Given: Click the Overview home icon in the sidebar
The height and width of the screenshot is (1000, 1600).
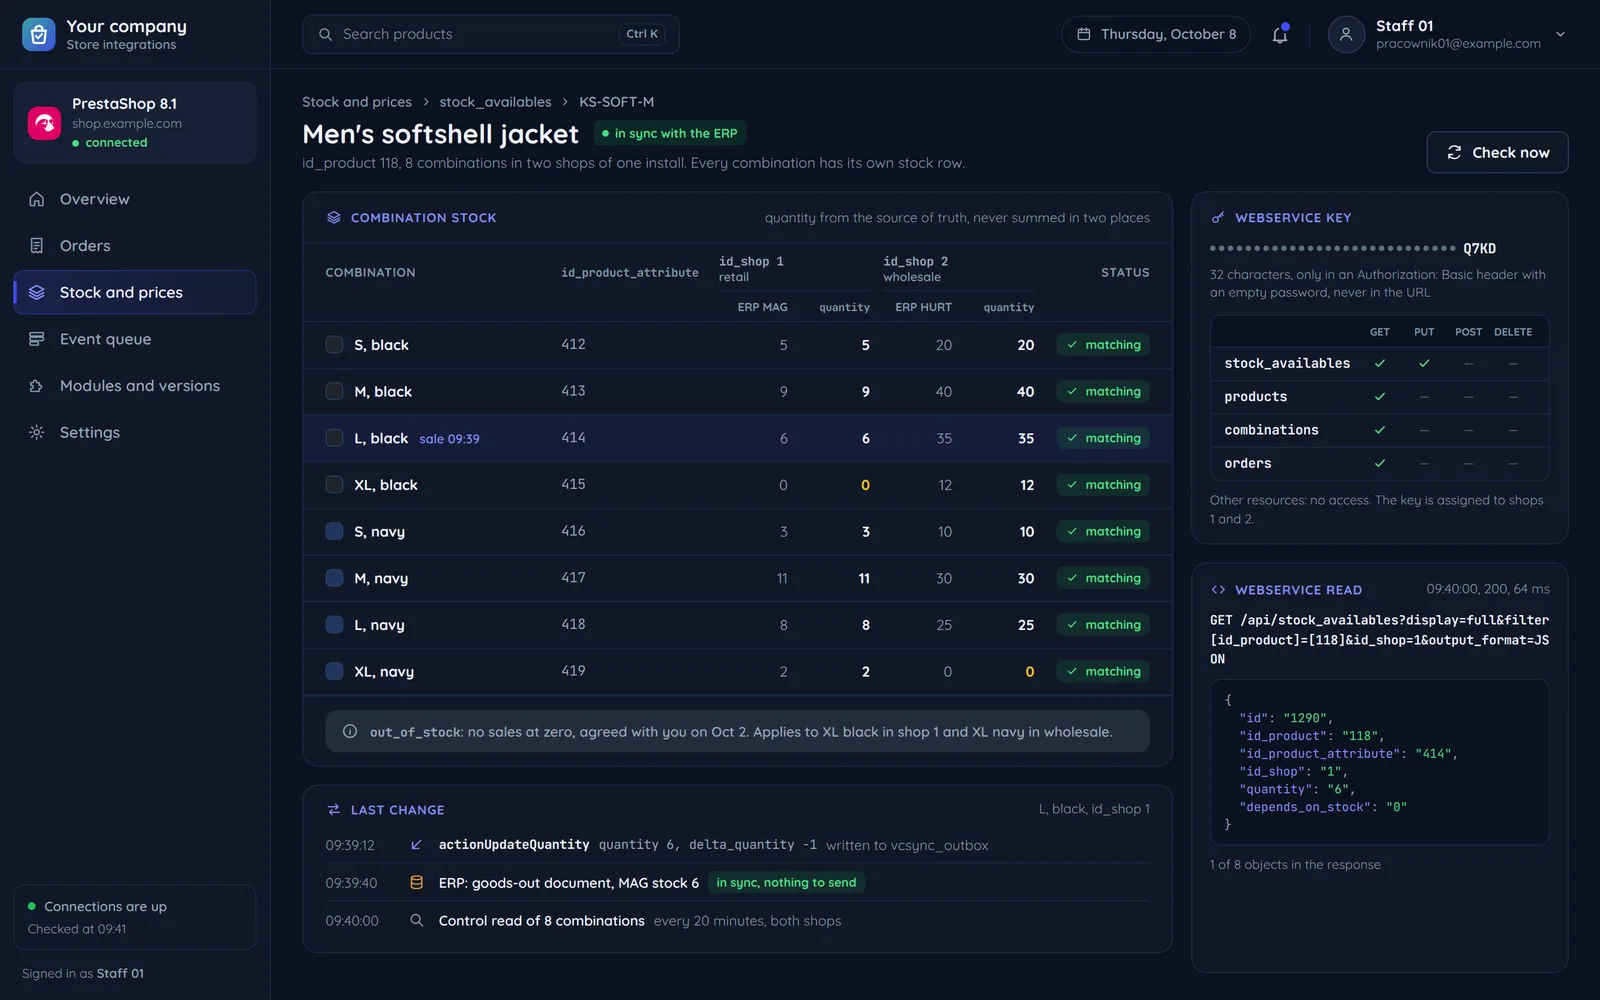Looking at the screenshot, I should 37,199.
